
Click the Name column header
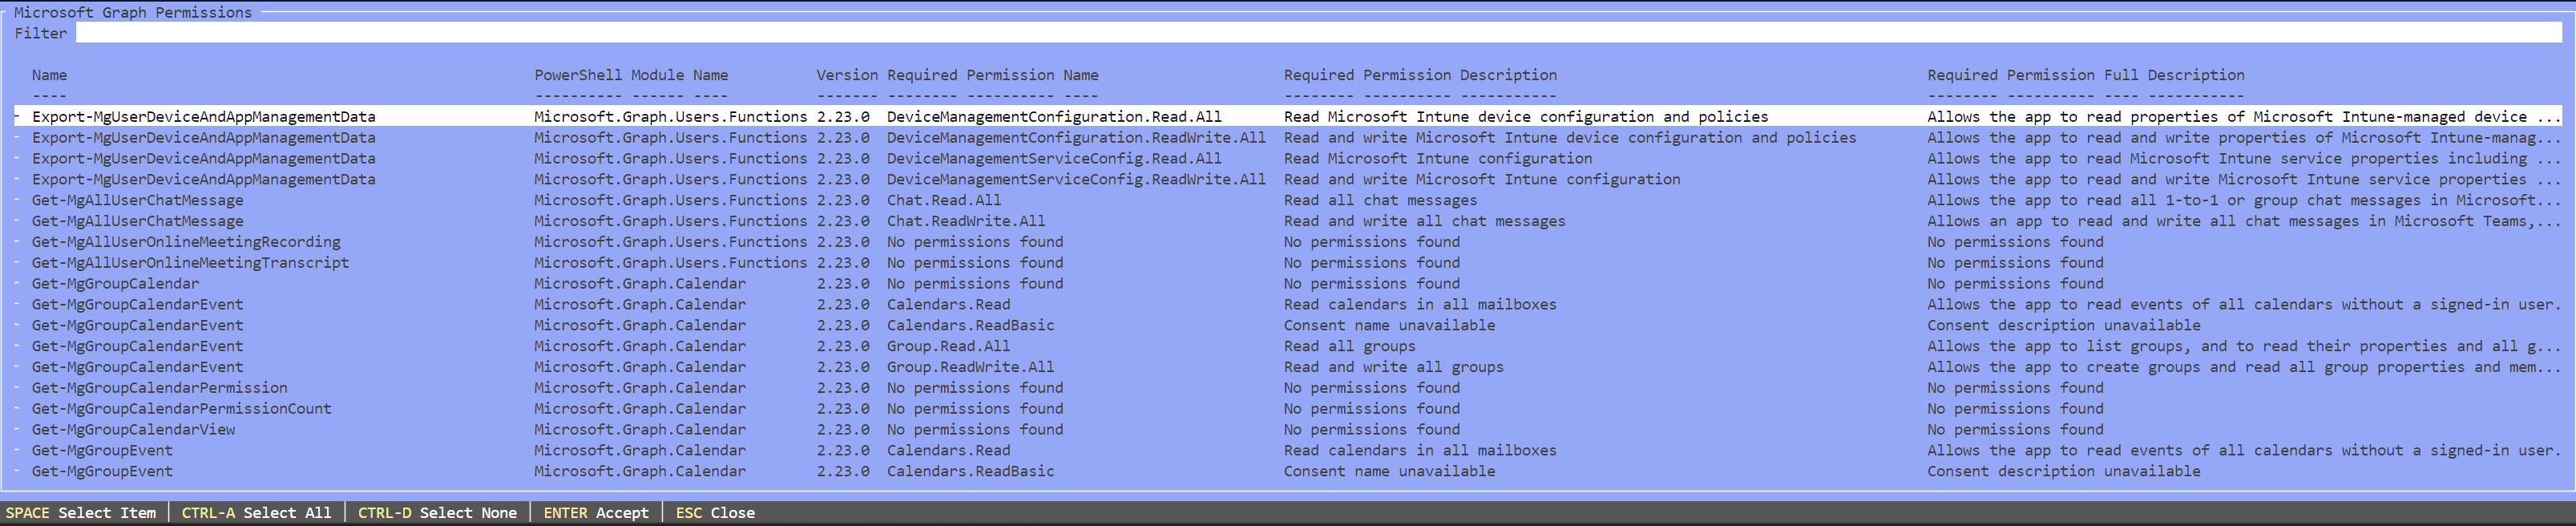pyautogui.click(x=49, y=75)
